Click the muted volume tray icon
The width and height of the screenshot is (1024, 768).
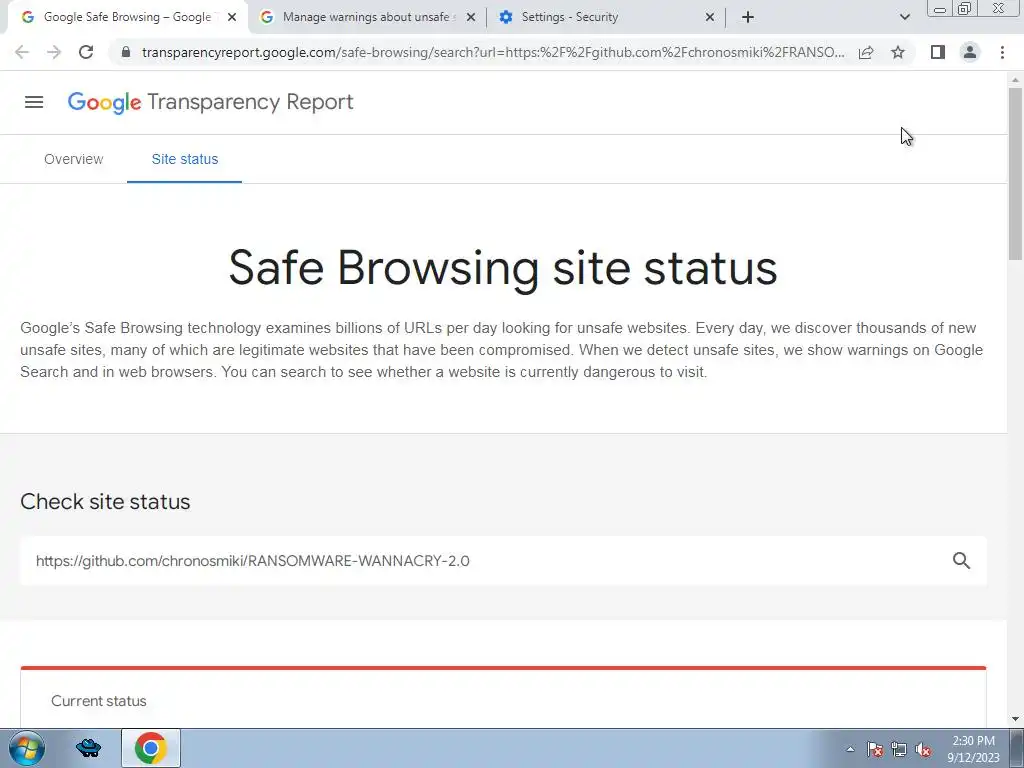(923, 749)
